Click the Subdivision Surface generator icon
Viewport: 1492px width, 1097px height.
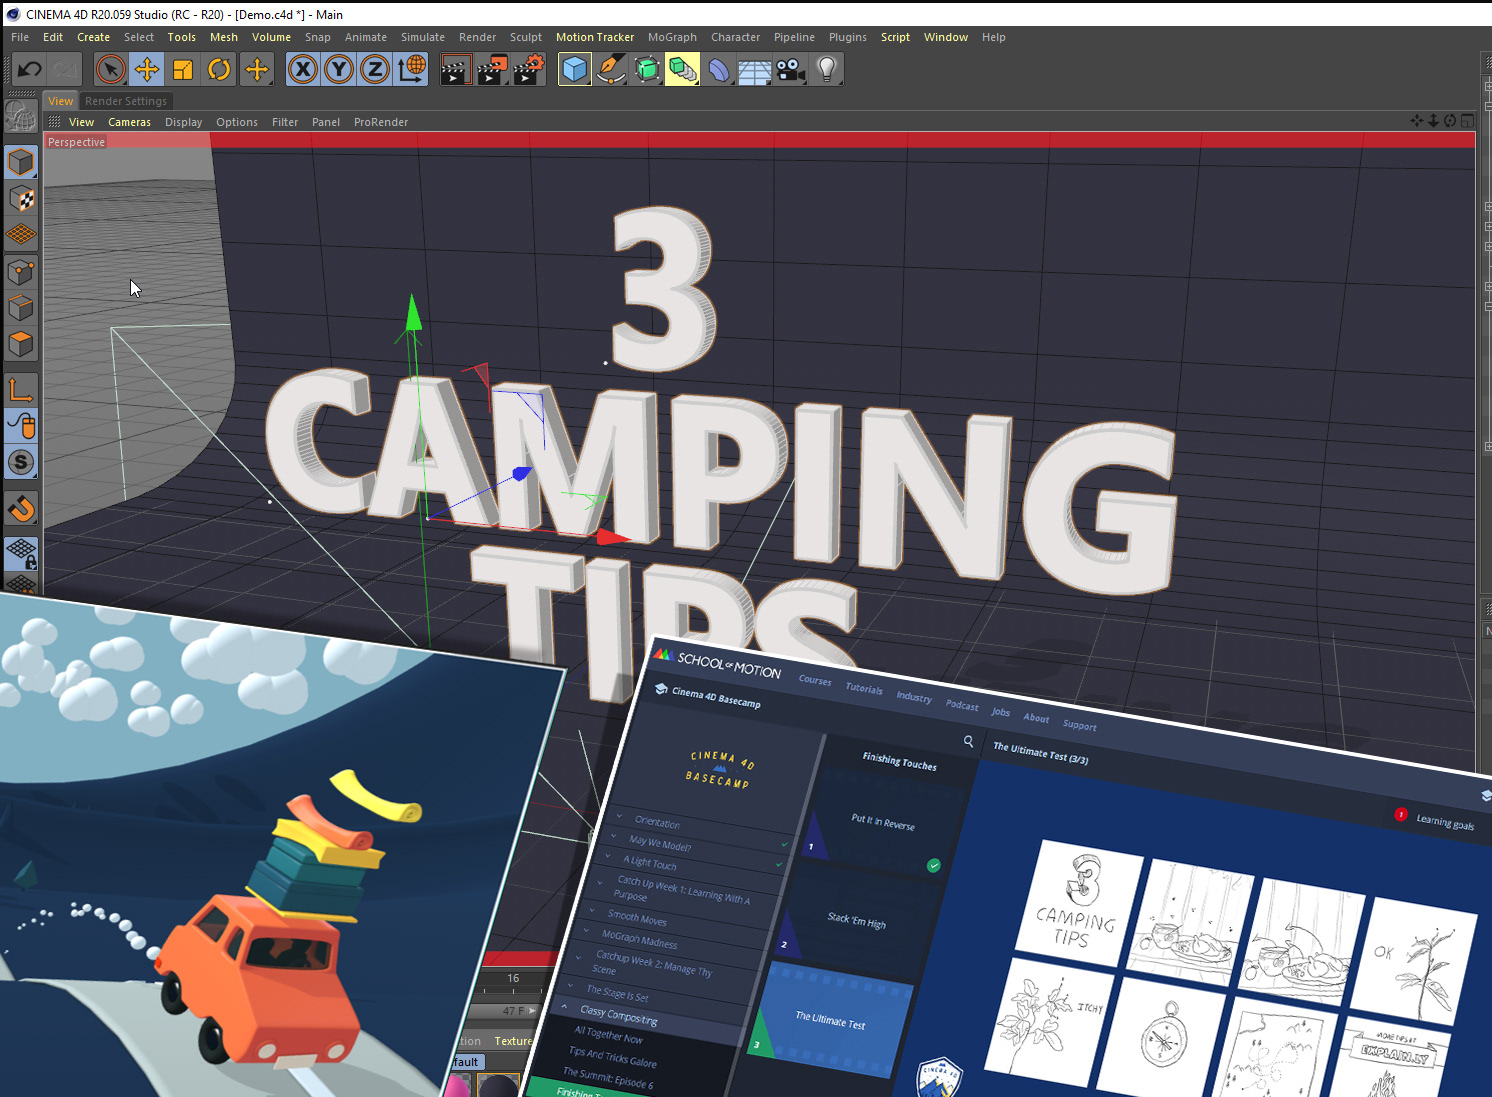click(x=647, y=69)
